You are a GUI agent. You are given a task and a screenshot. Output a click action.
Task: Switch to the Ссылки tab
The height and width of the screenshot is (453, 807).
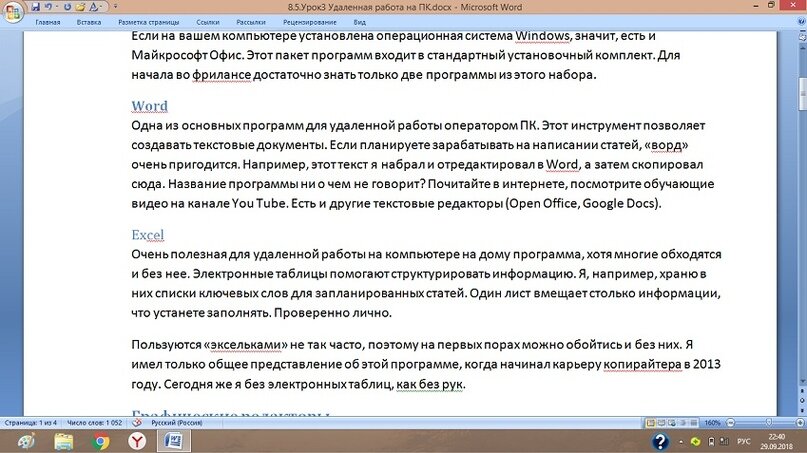click(x=208, y=22)
